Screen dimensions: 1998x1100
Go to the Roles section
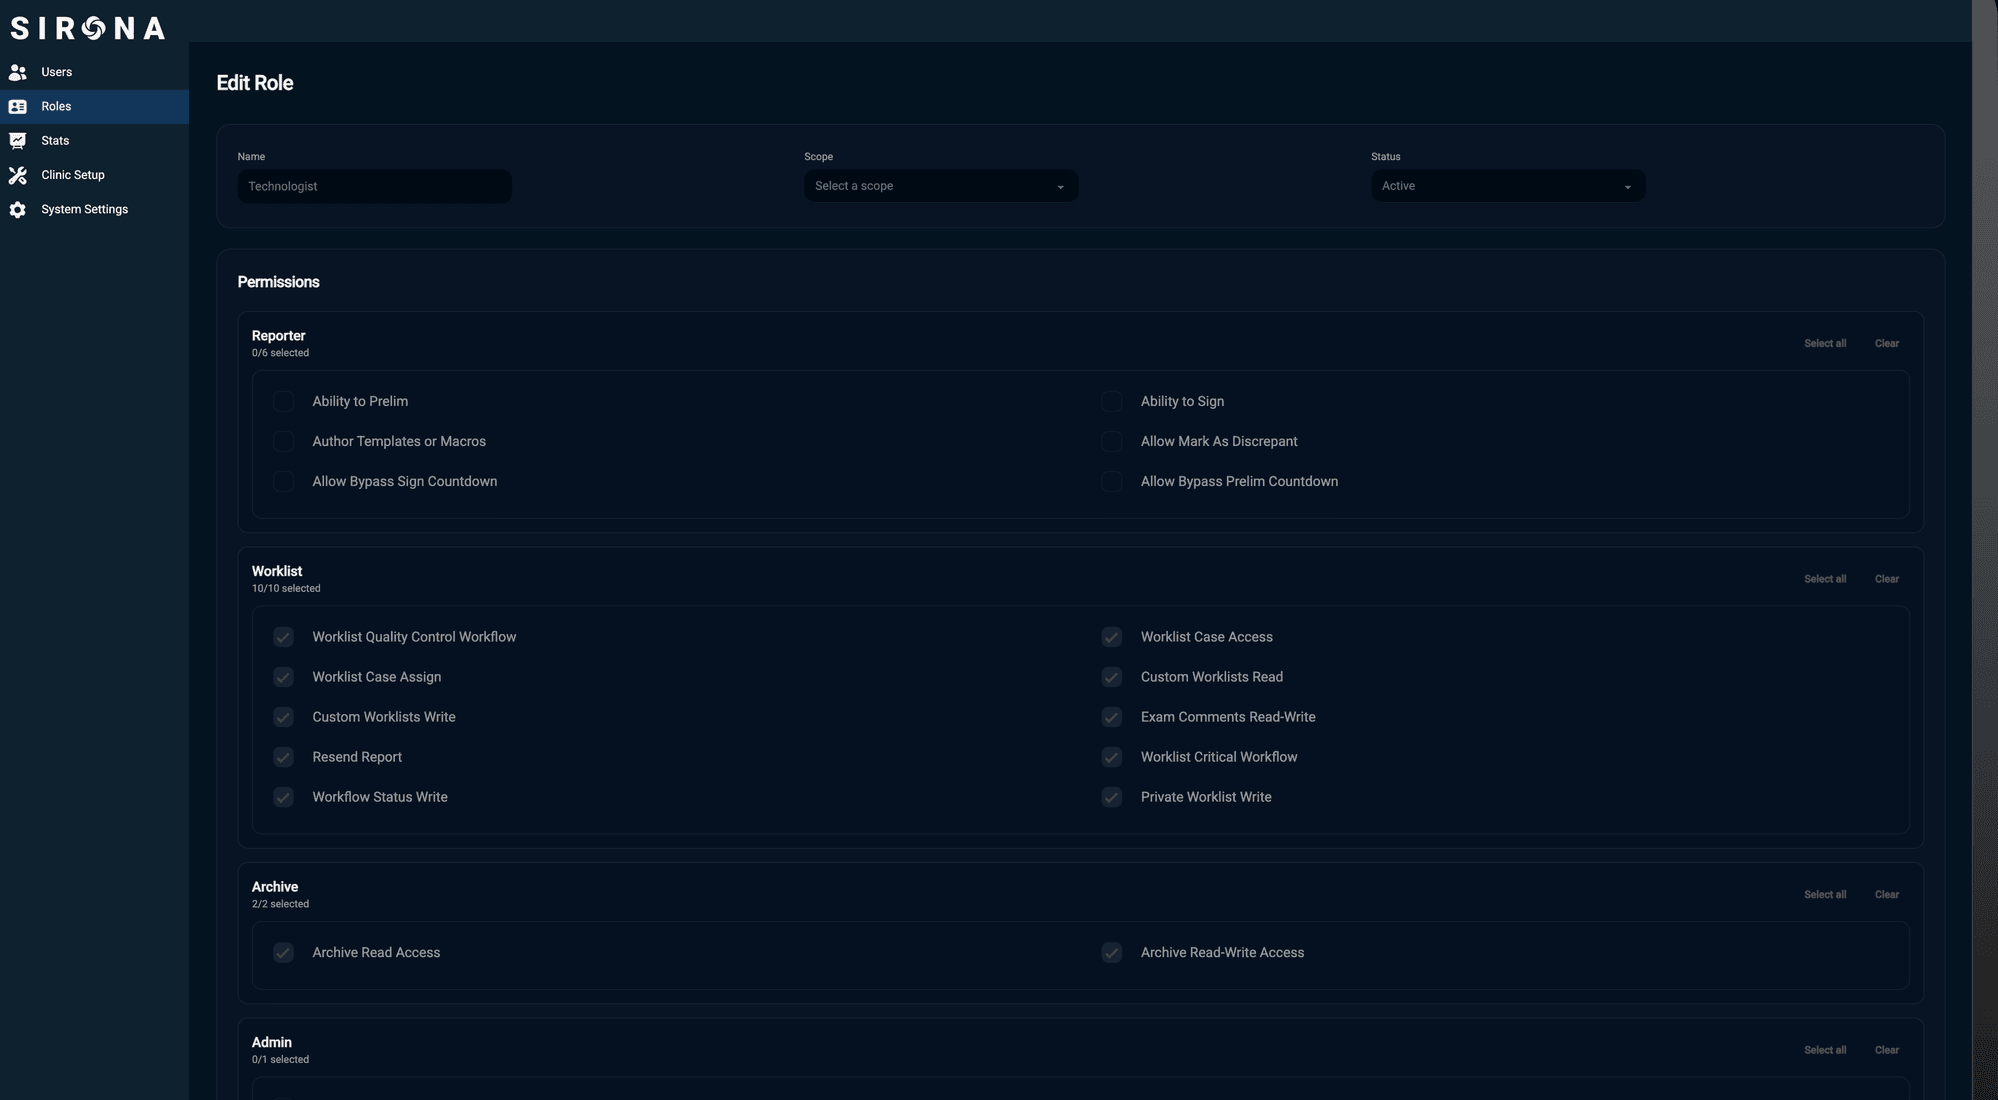pyautogui.click(x=94, y=107)
